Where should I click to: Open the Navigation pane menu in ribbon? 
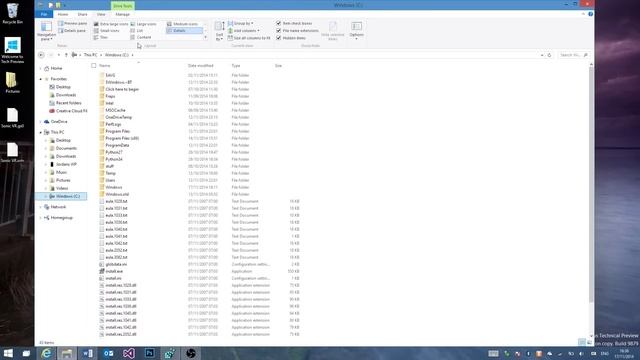coord(46,31)
